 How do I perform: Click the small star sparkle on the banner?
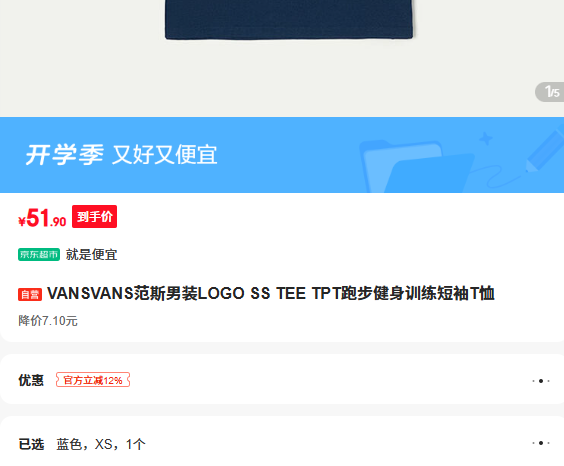(486, 138)
